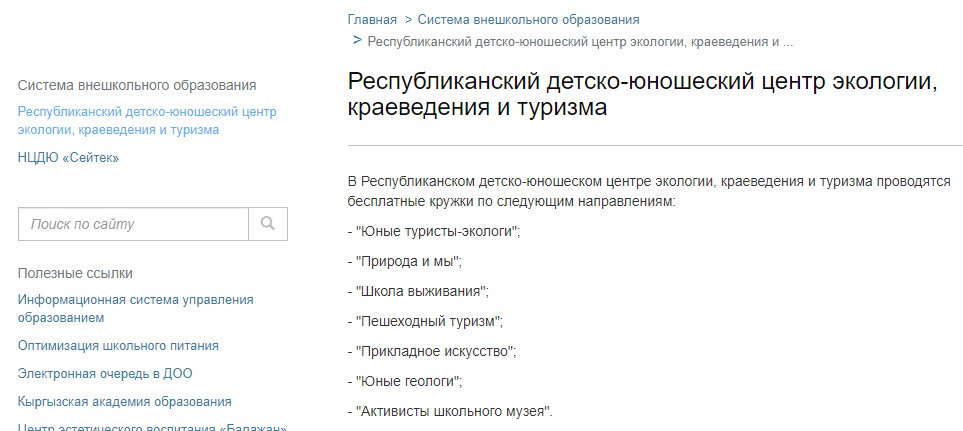
Task: Open sidebar link for центр экологии, краеведения и туризма
Action: pos(147,120)
